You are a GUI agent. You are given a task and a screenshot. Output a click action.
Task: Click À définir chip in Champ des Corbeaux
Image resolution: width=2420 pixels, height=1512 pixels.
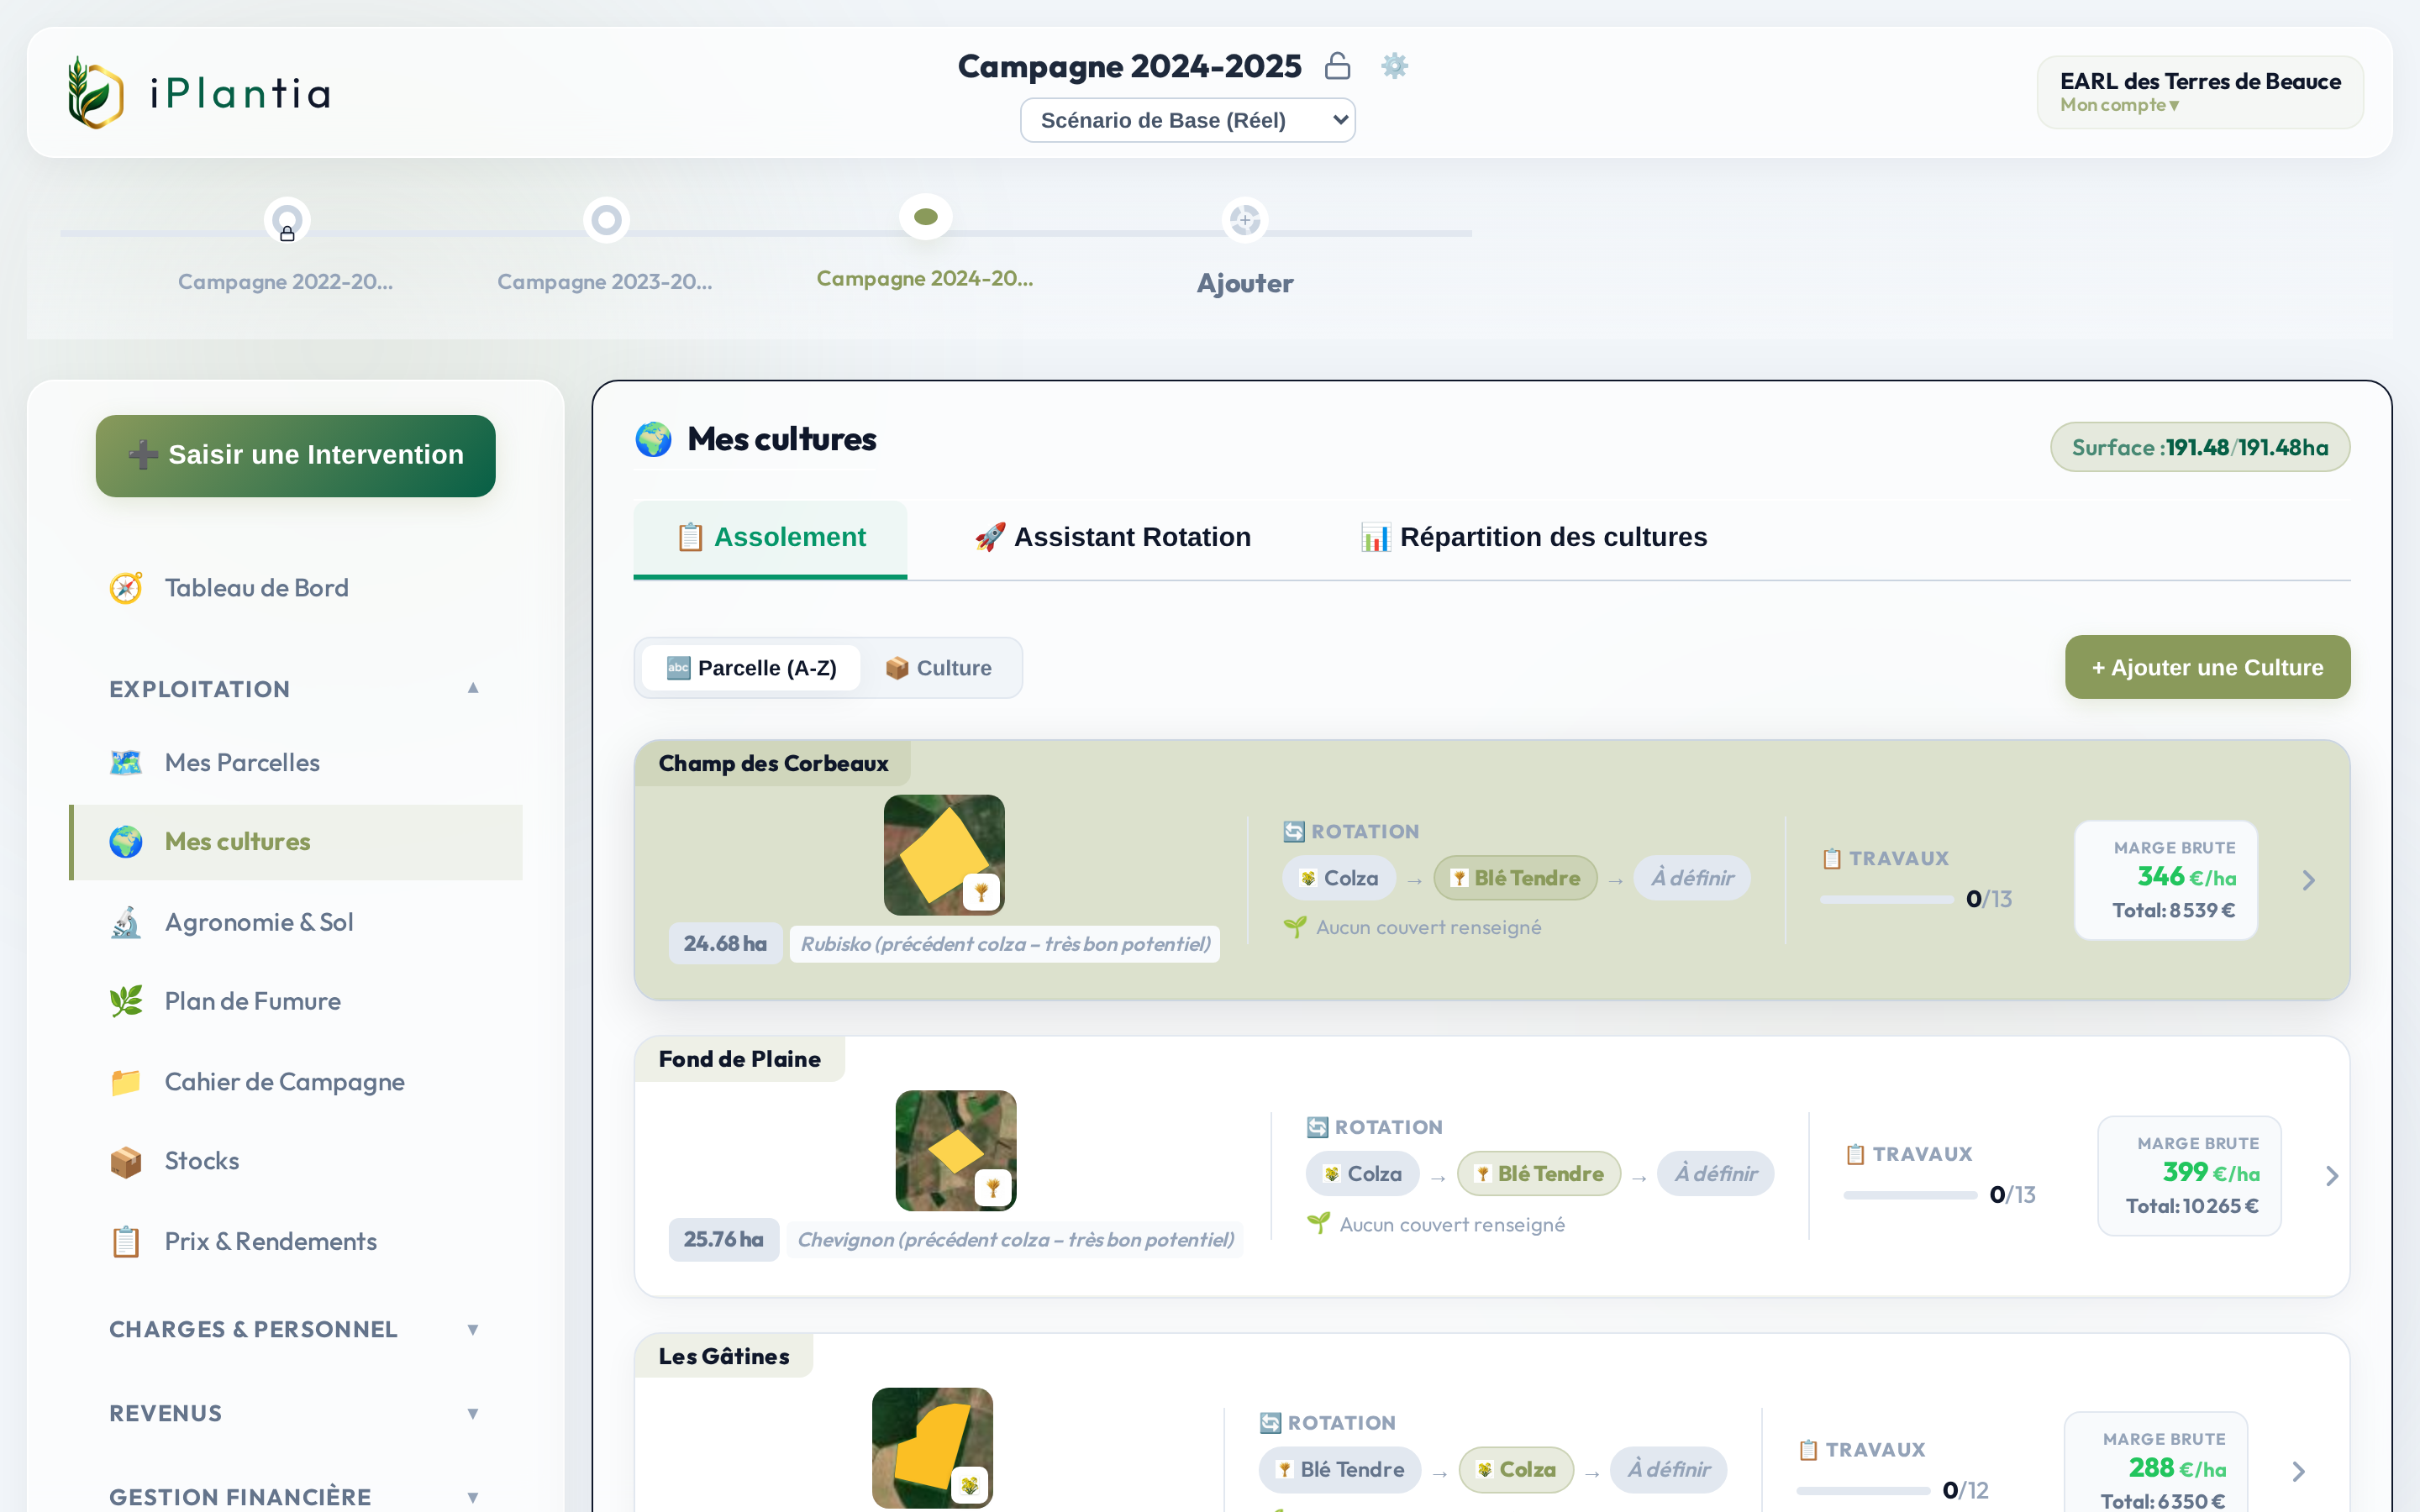tap(1692, 878)
